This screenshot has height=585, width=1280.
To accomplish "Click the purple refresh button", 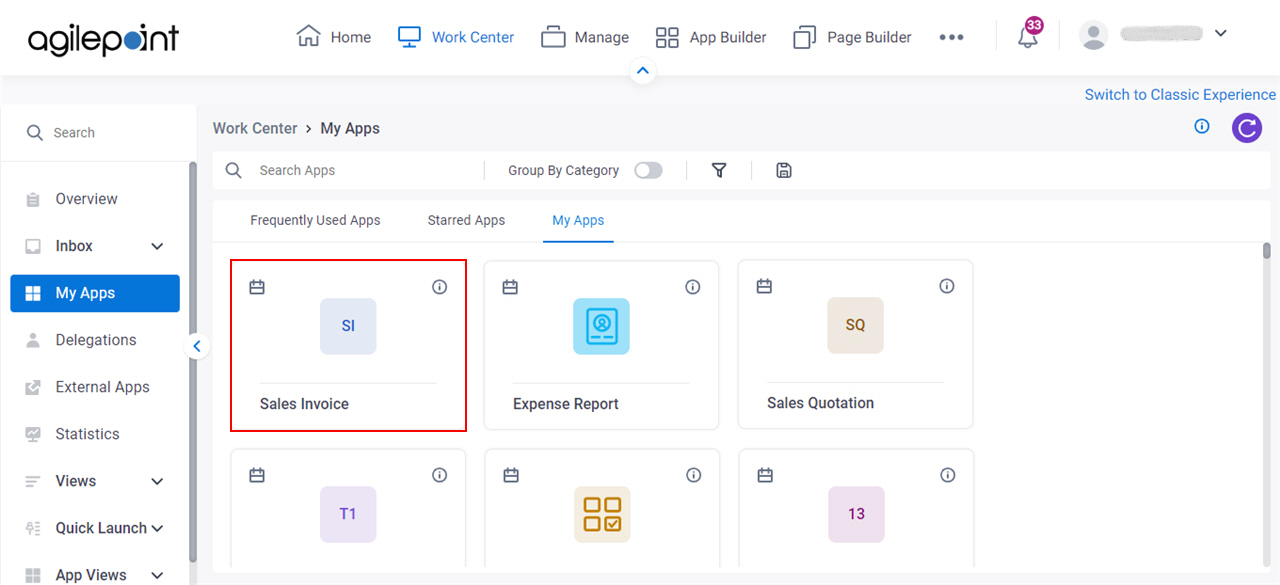I will [x=1246, y=128].
